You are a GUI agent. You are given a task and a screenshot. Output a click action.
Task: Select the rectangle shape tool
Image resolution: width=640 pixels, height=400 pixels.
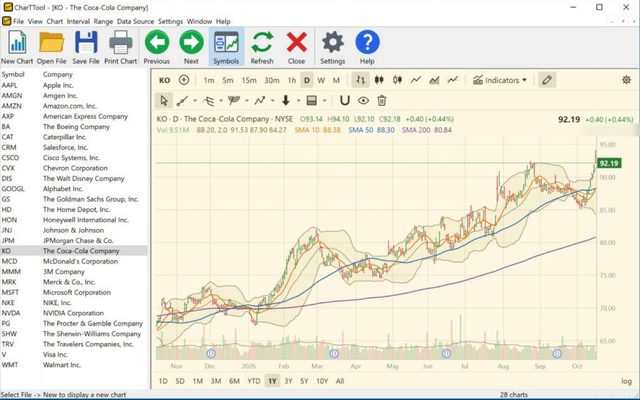[311, 100]
